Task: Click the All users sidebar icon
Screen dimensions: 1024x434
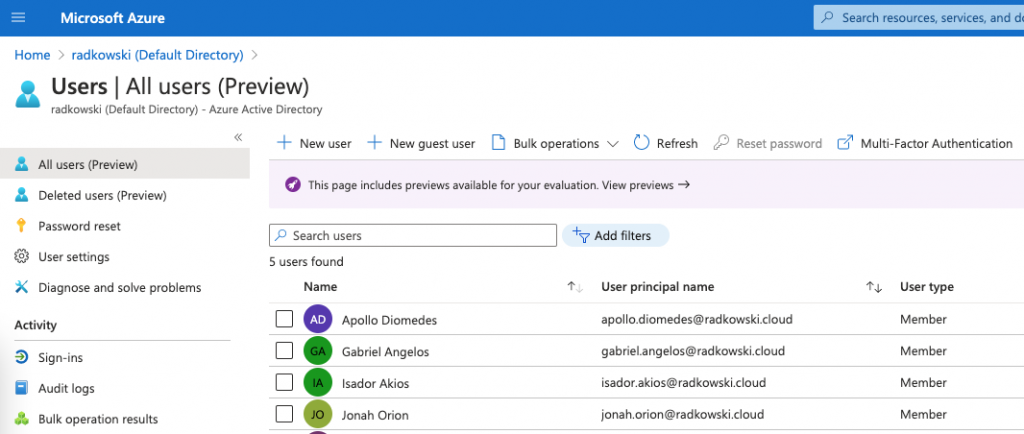Action: pyautogui.click(x=22, y=164)
